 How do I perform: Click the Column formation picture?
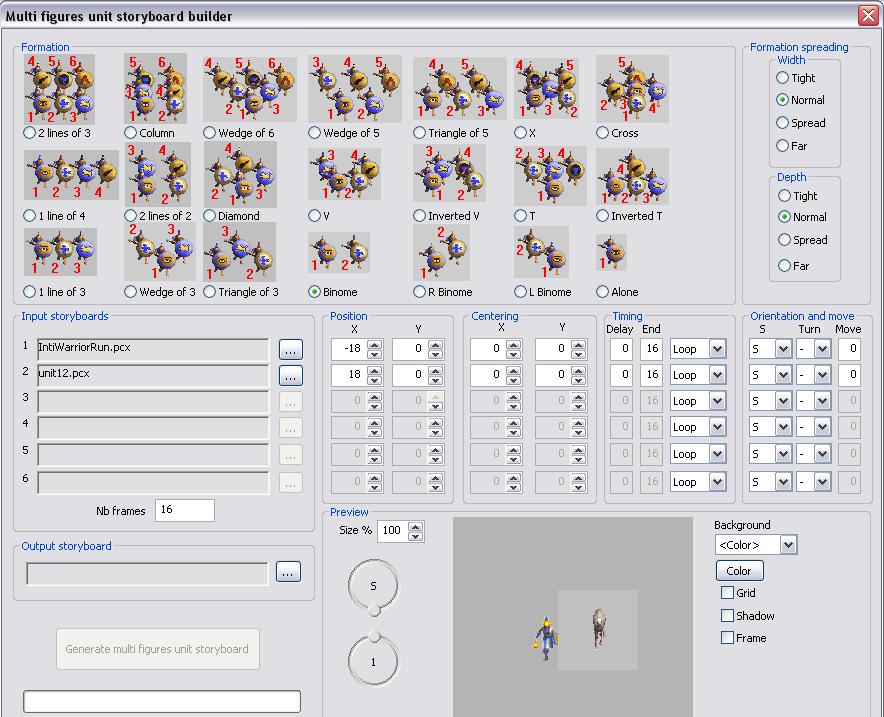pyautogui.click(x=156, y=88)
